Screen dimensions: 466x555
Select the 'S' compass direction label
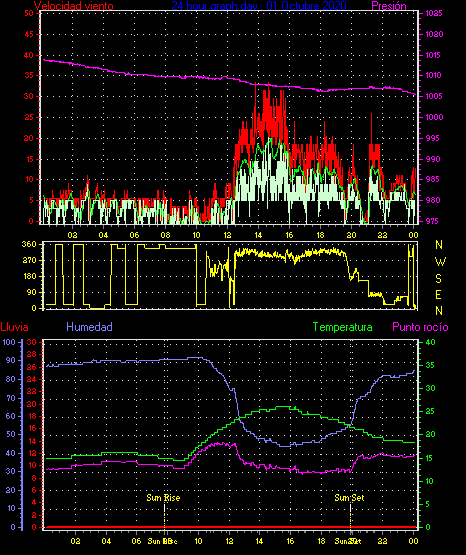click(438, 279)
